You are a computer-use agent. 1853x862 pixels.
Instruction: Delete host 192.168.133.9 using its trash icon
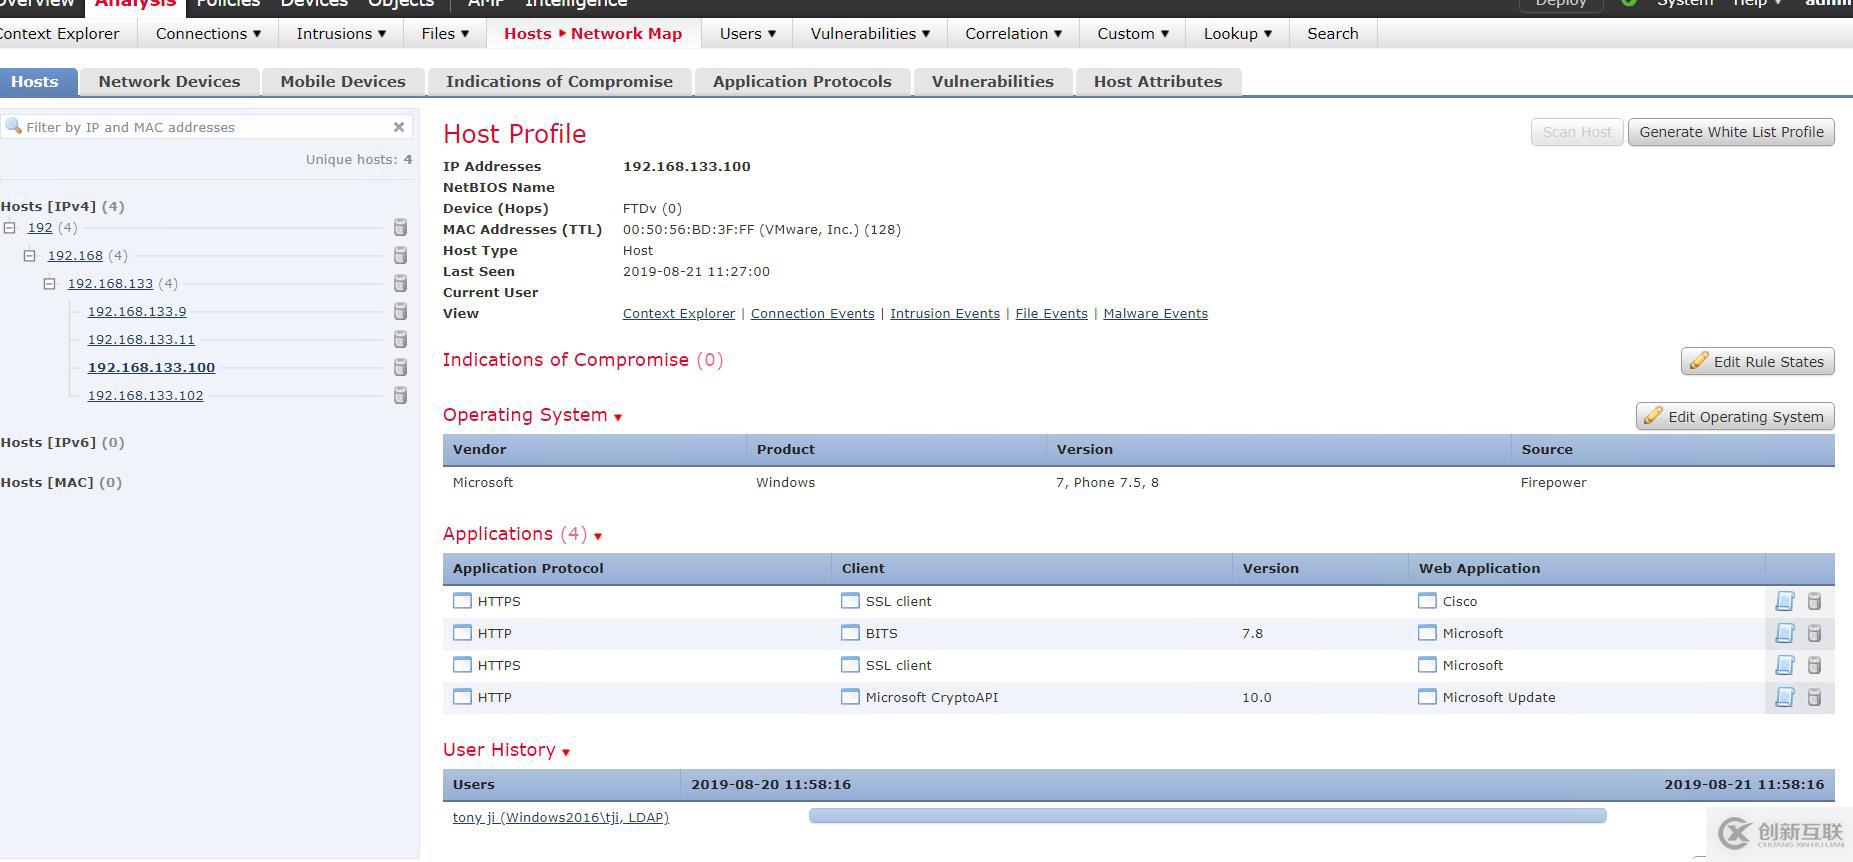(x=400, y=311)
